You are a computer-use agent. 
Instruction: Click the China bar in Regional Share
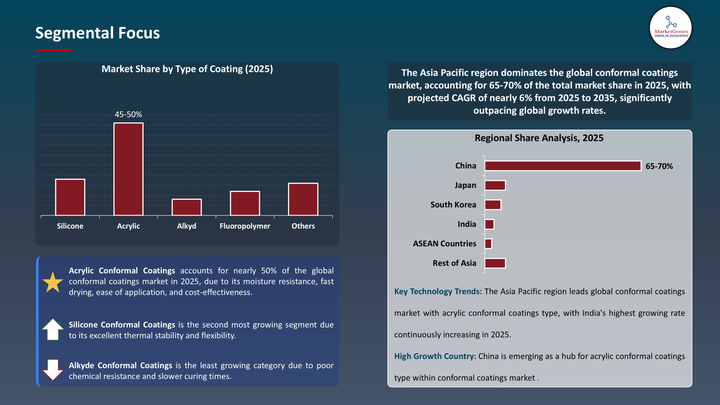pyautogui.click(x=562, y=166)
